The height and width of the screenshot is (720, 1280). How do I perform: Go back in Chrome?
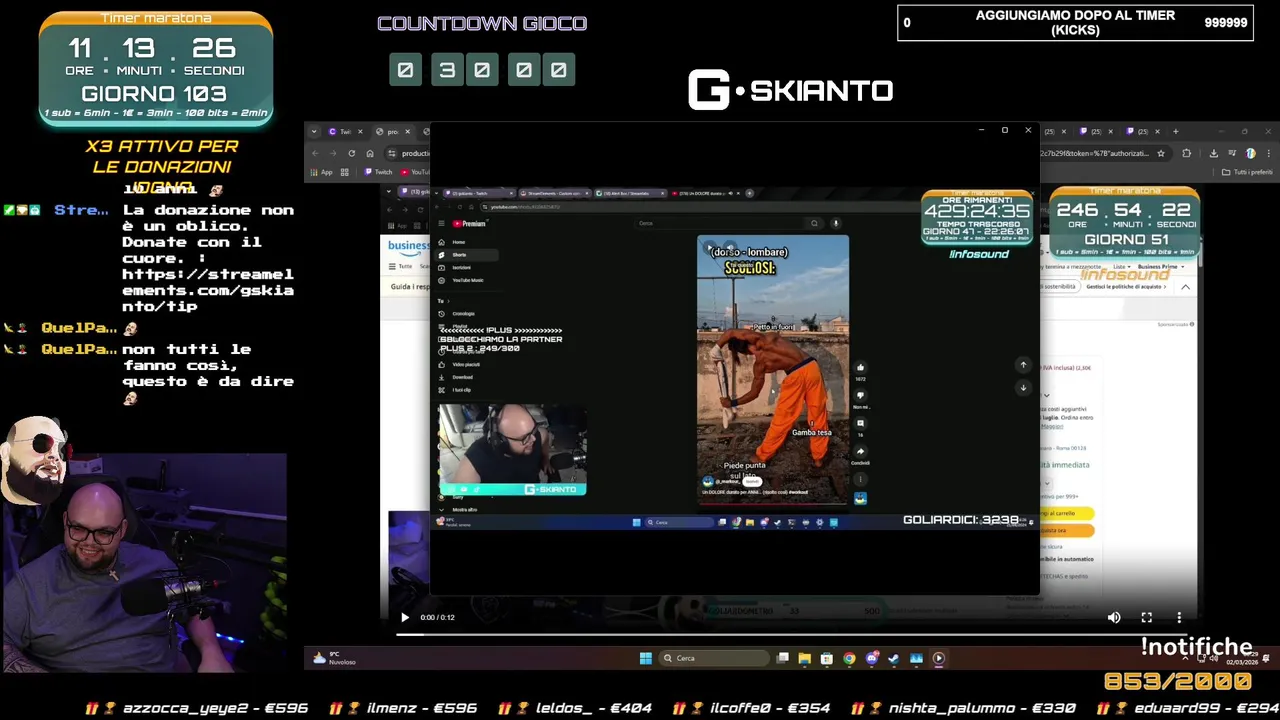coord(315,153)
